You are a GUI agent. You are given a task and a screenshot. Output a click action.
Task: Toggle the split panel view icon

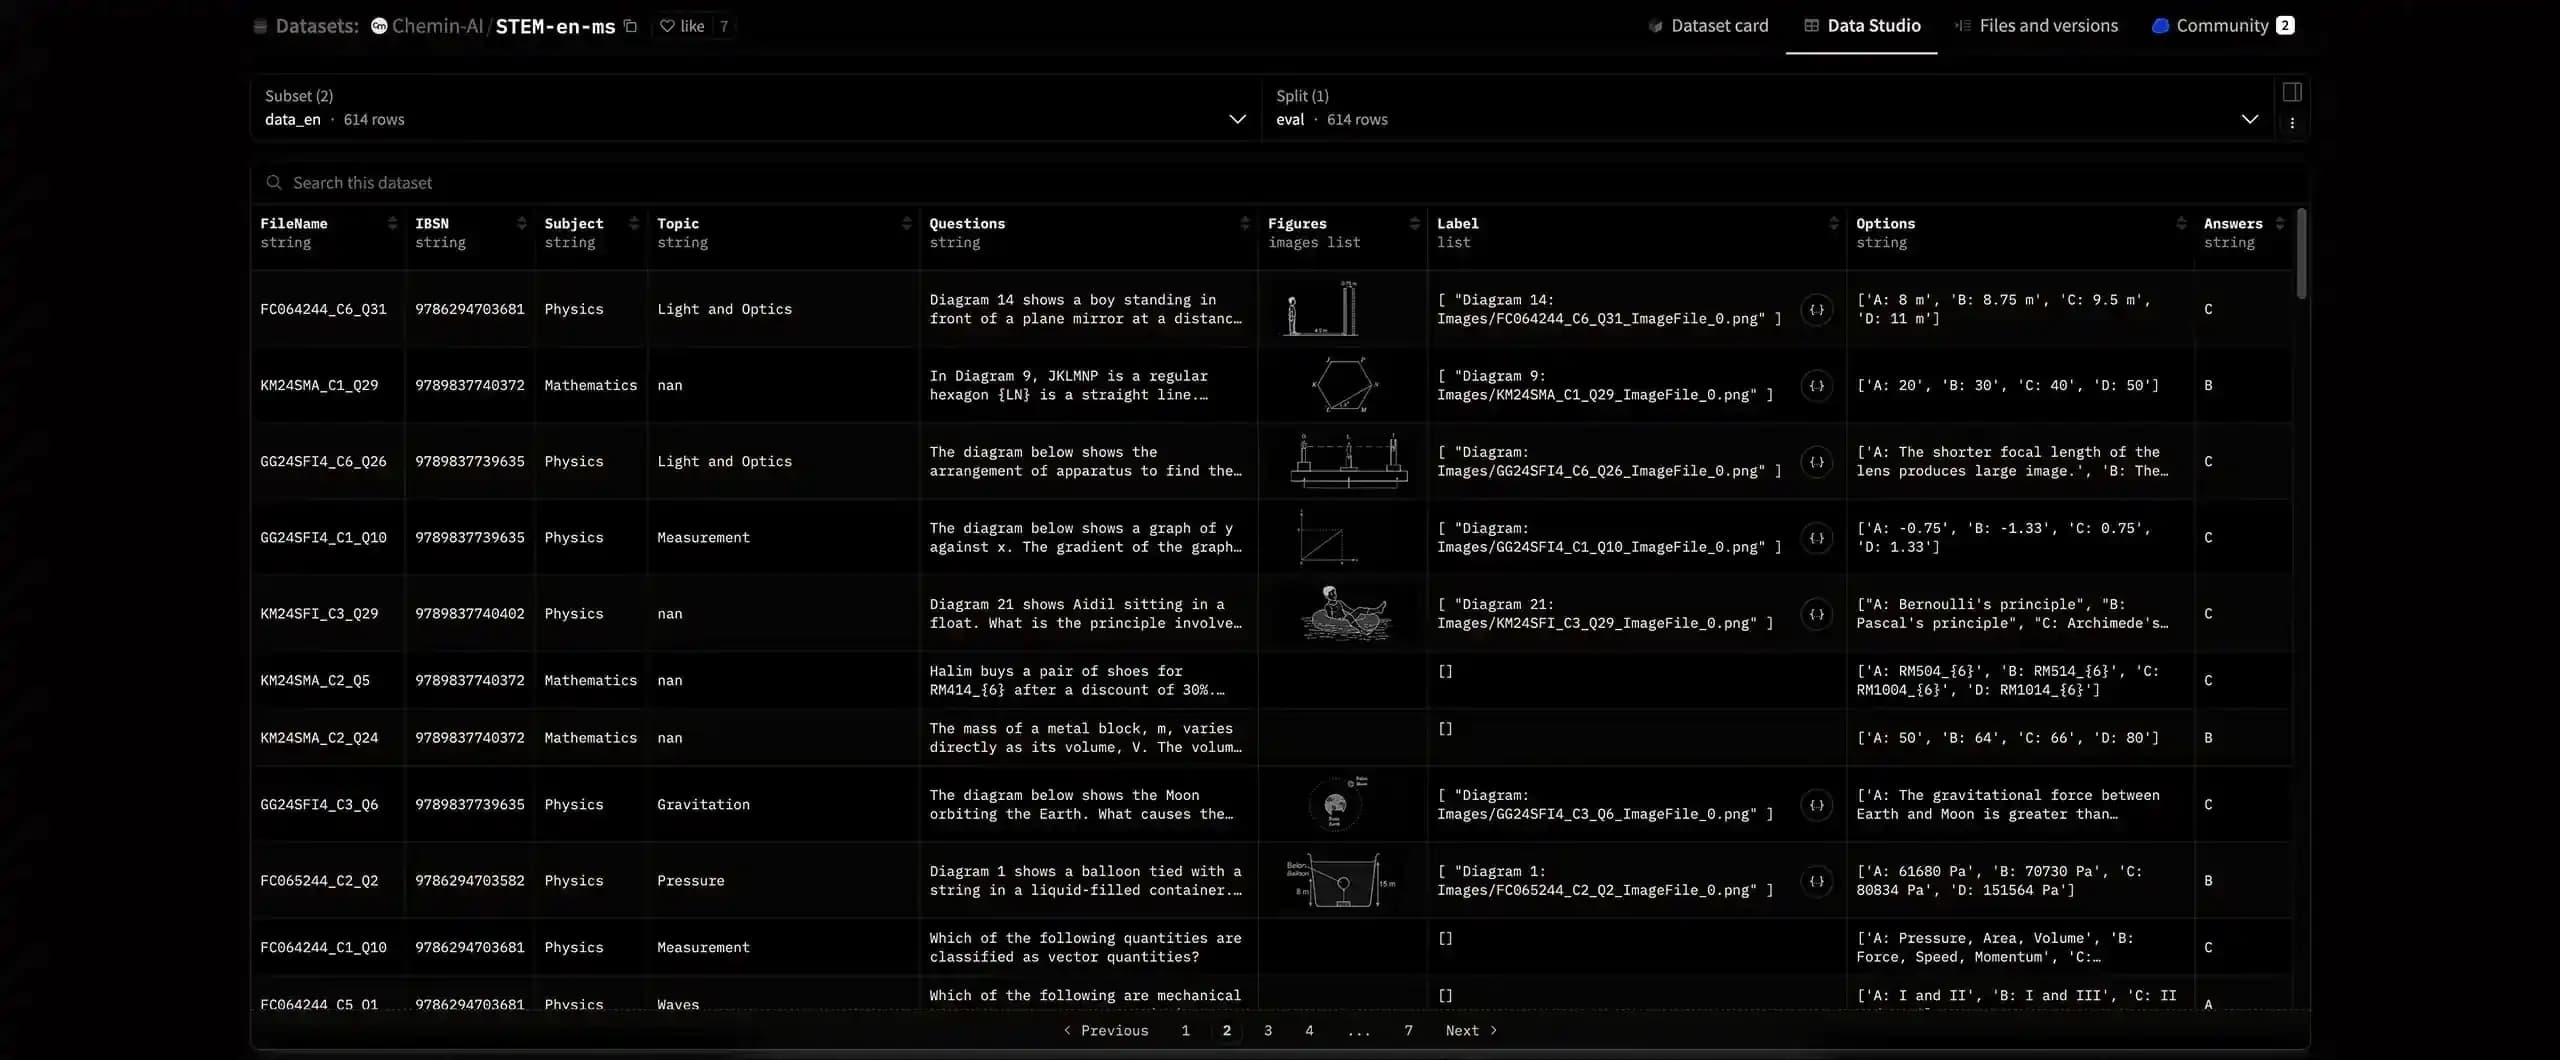(x=2292, y=92)
